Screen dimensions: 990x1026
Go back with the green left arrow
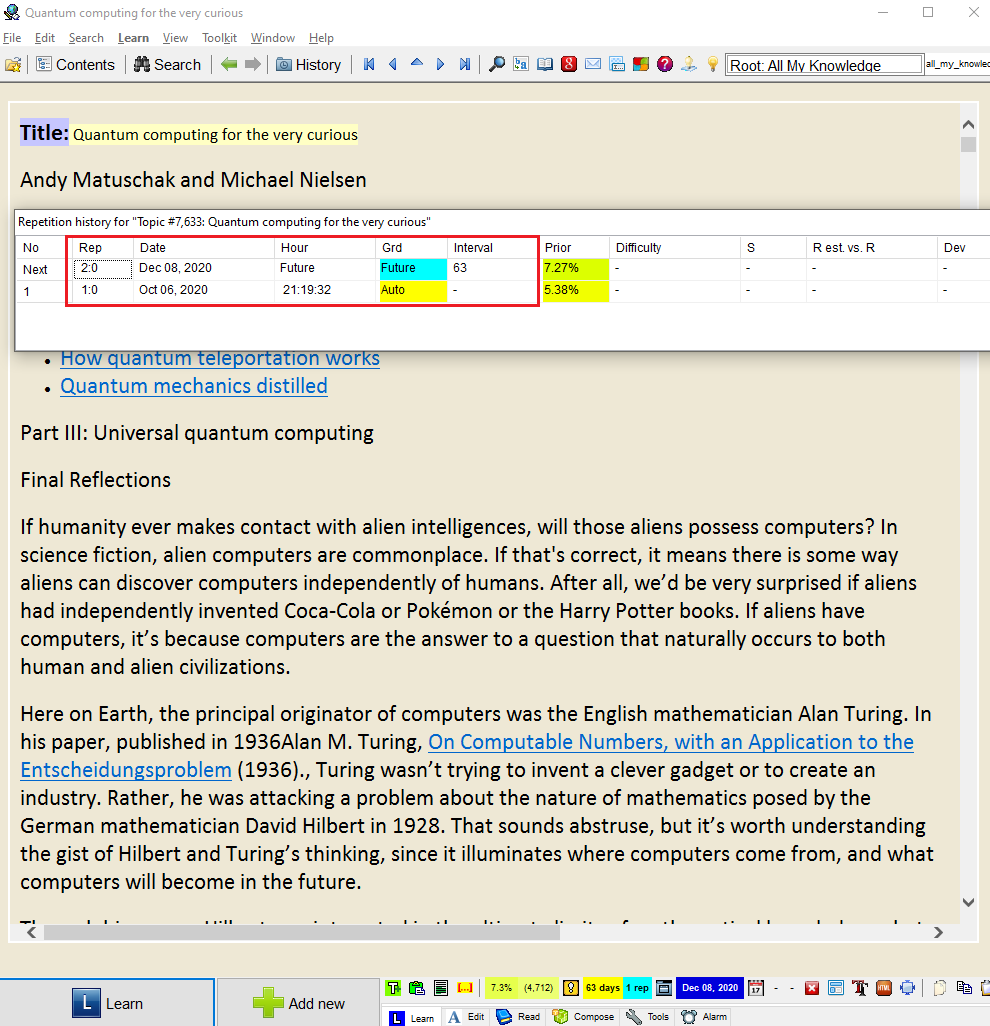point(228,64)
